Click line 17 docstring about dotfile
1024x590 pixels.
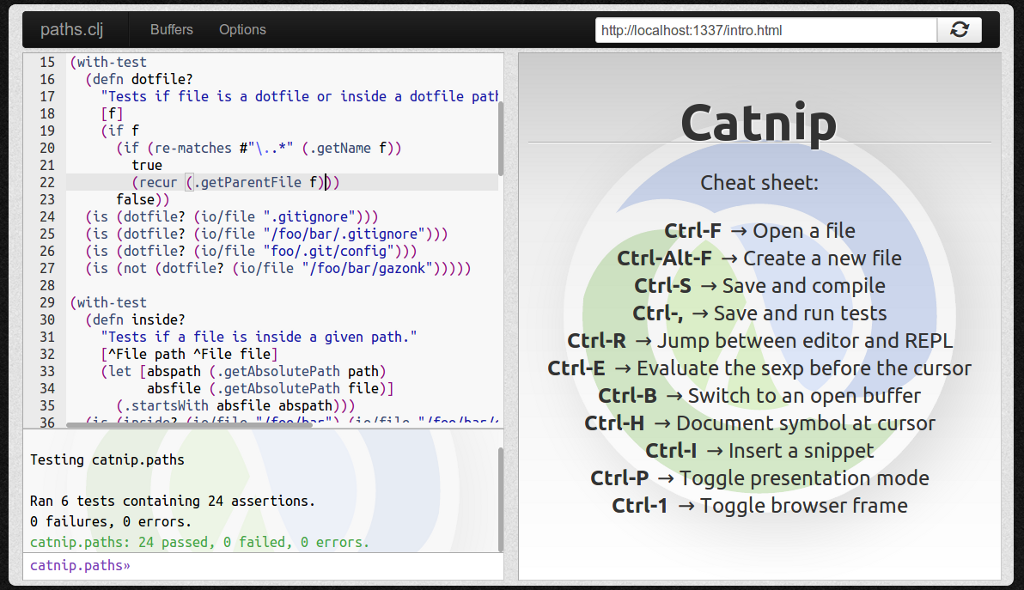tap(299, 96)
